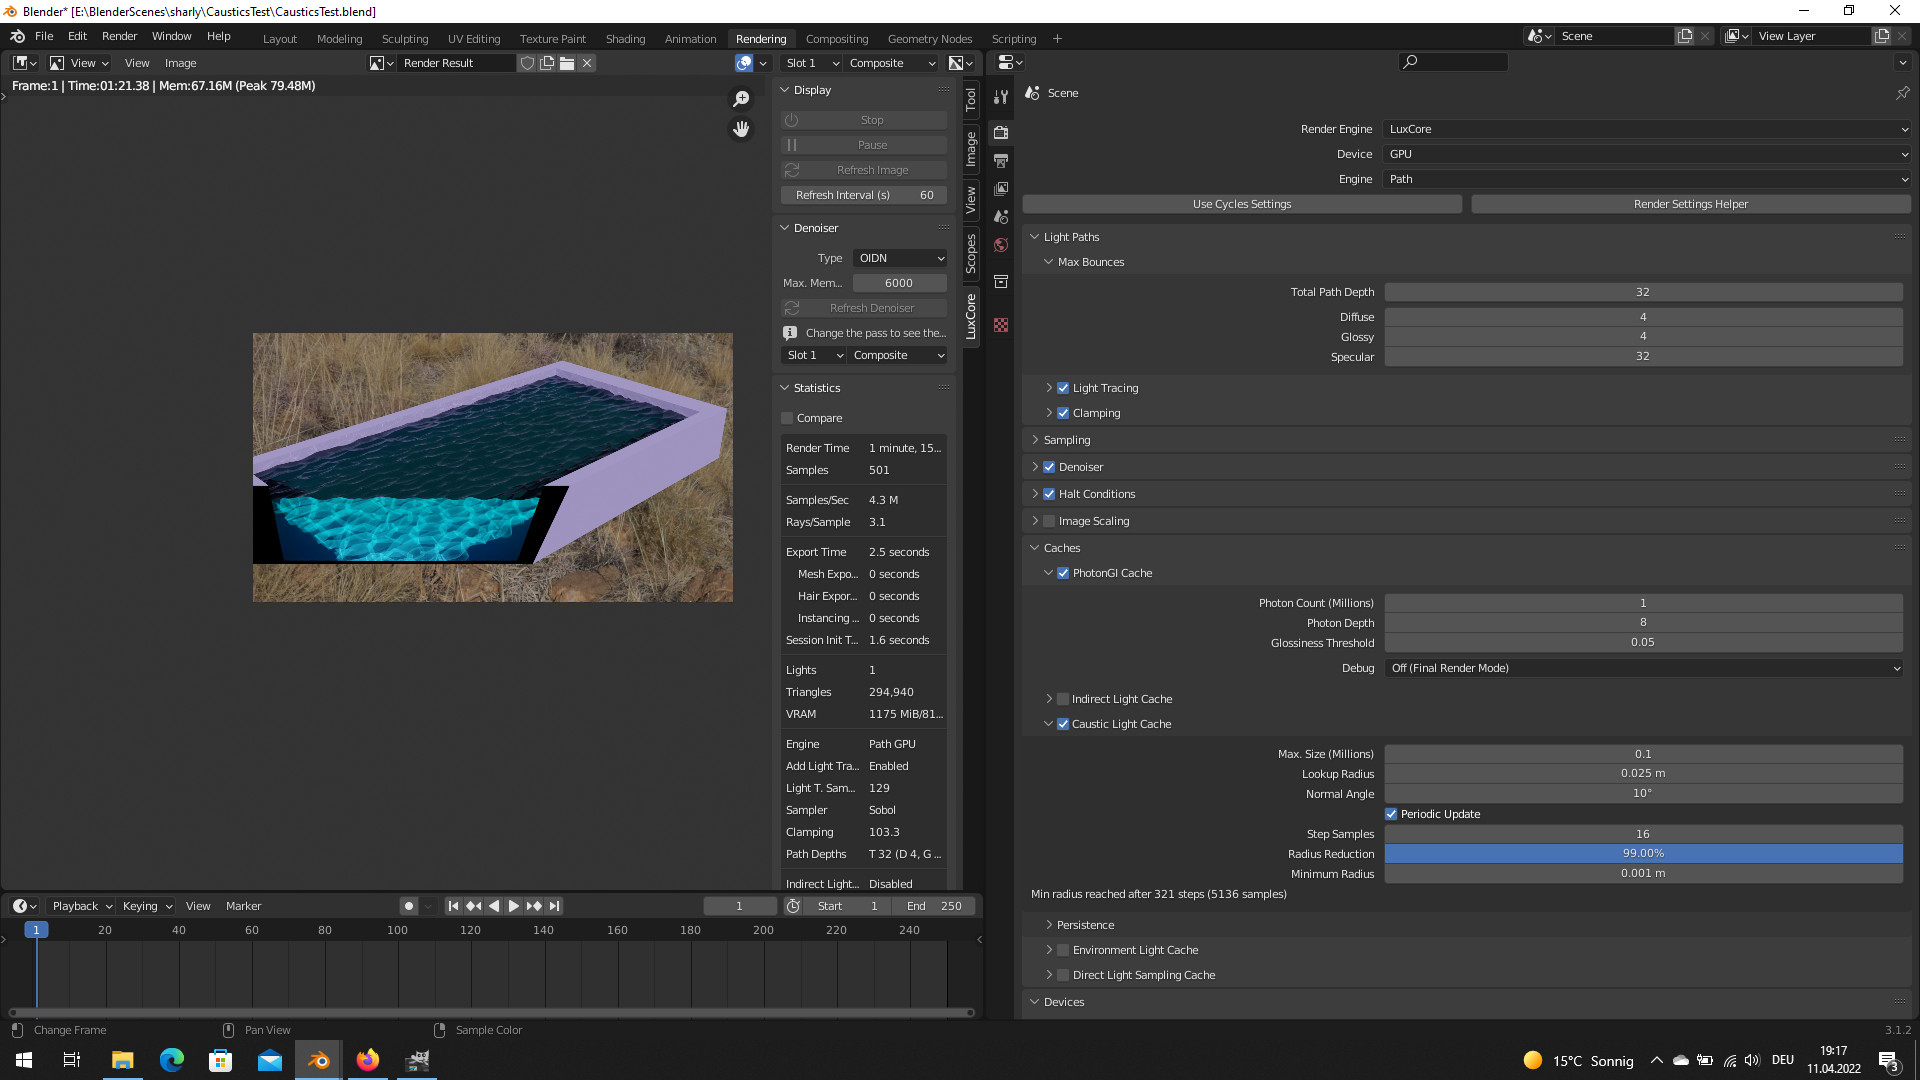Enable the Indirect Light Cache checkbox

[1063, 699]
